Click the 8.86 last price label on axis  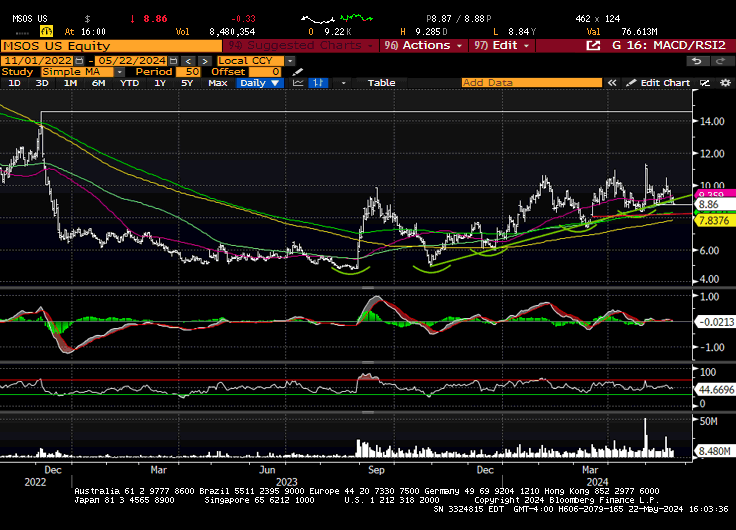[713, 204]
